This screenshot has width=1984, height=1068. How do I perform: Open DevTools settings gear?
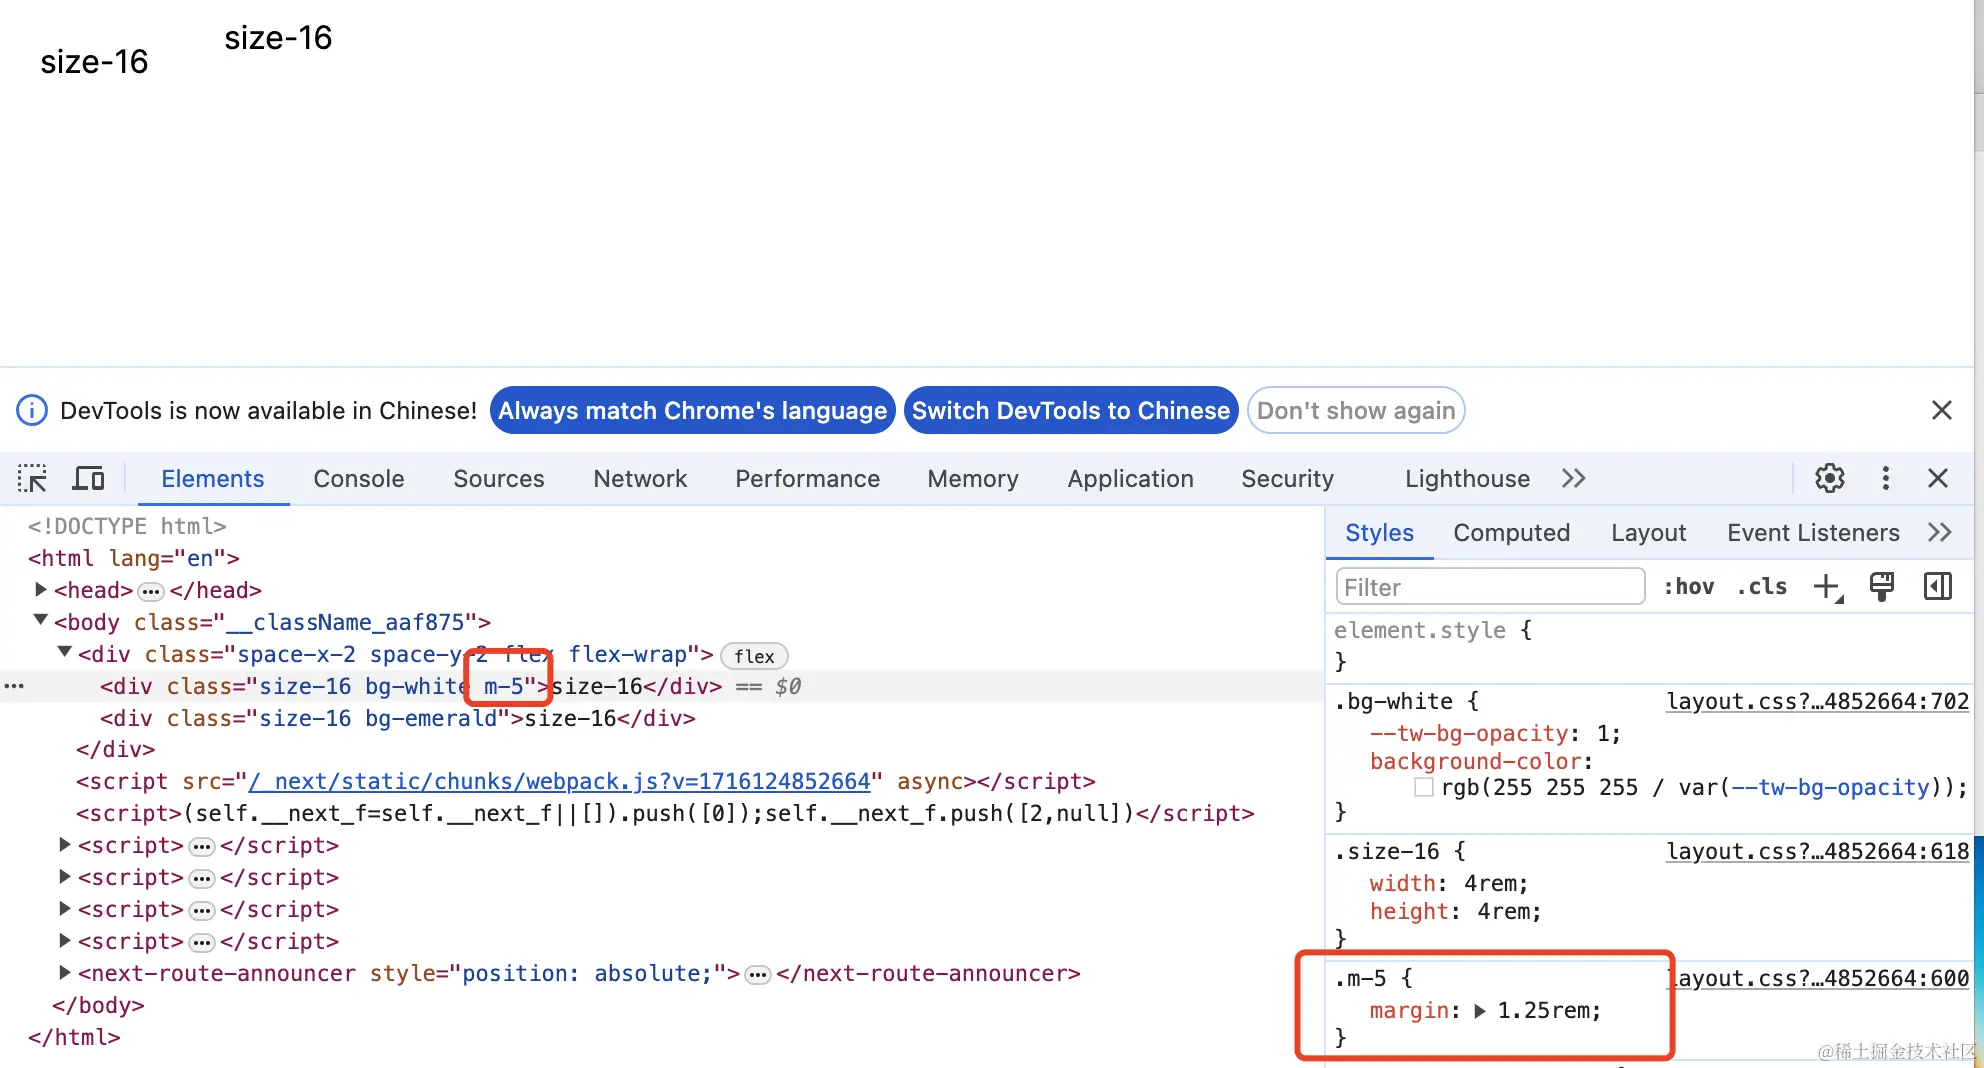pos(1830,479)
